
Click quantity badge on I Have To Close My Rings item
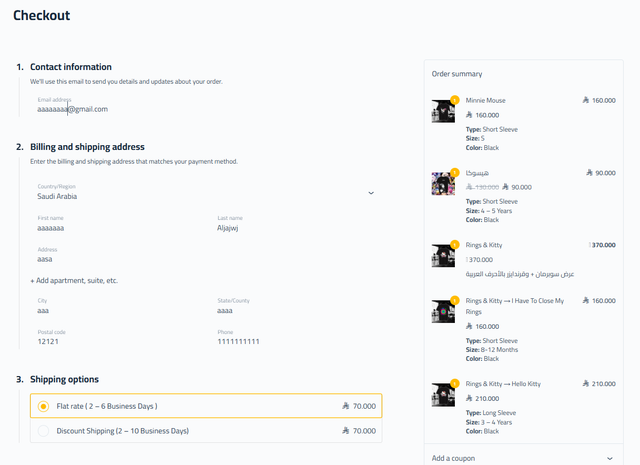click(x=454, y=300)
